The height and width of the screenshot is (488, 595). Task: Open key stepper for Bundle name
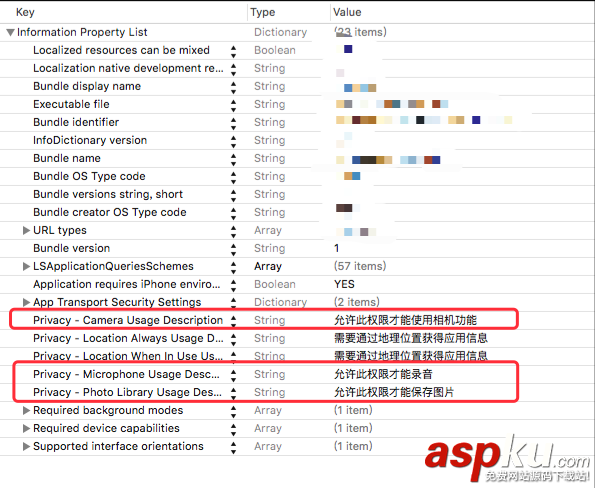[233, 159]
